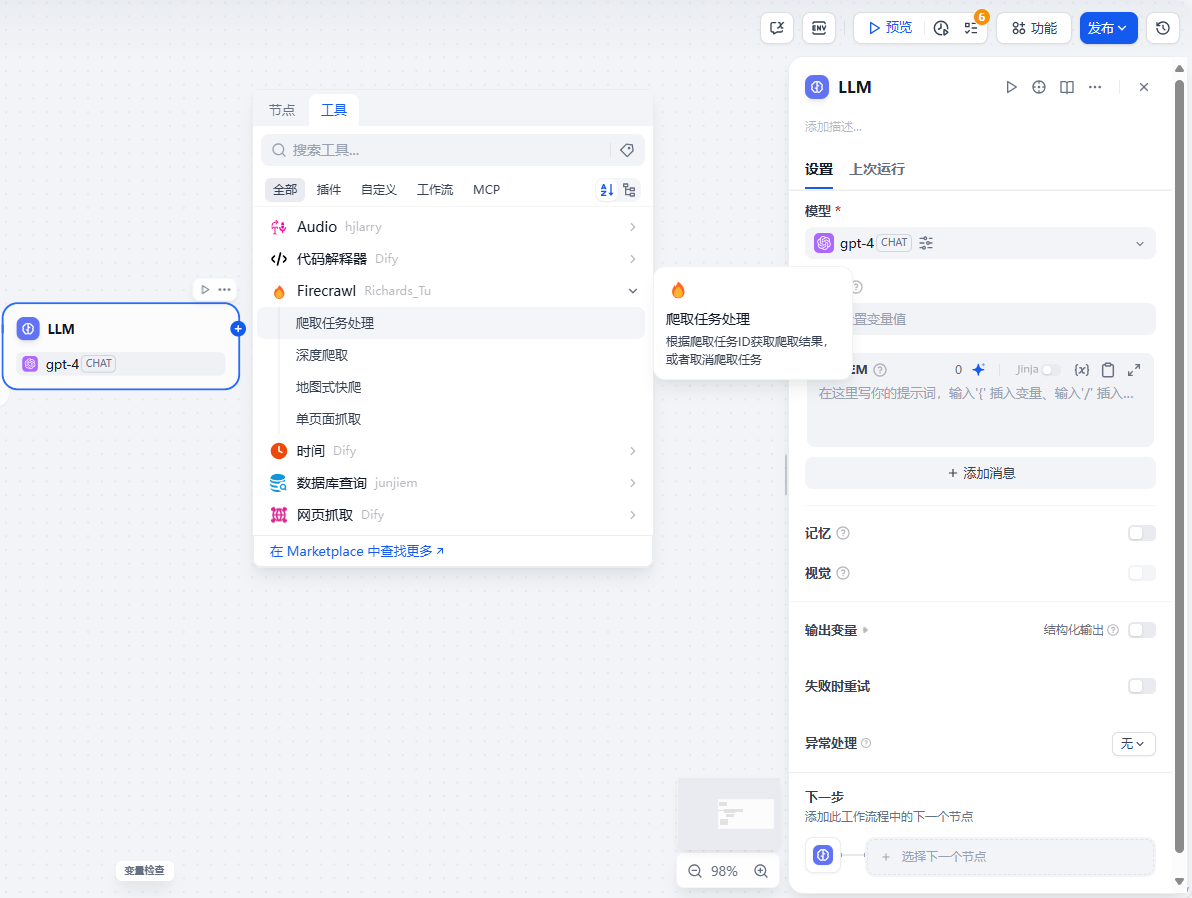Click 添加消息 add message button

point(980,473)
